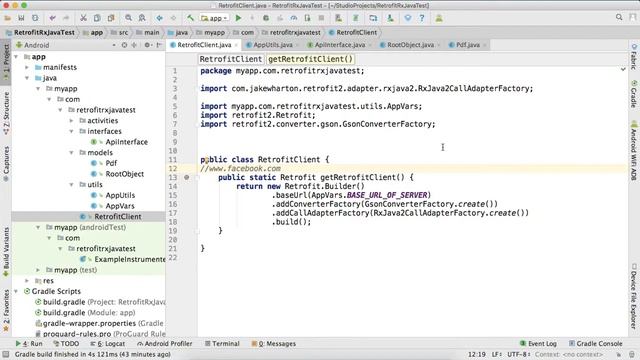
Task: Open the Logcat tool window
Action: click(108, 344)
